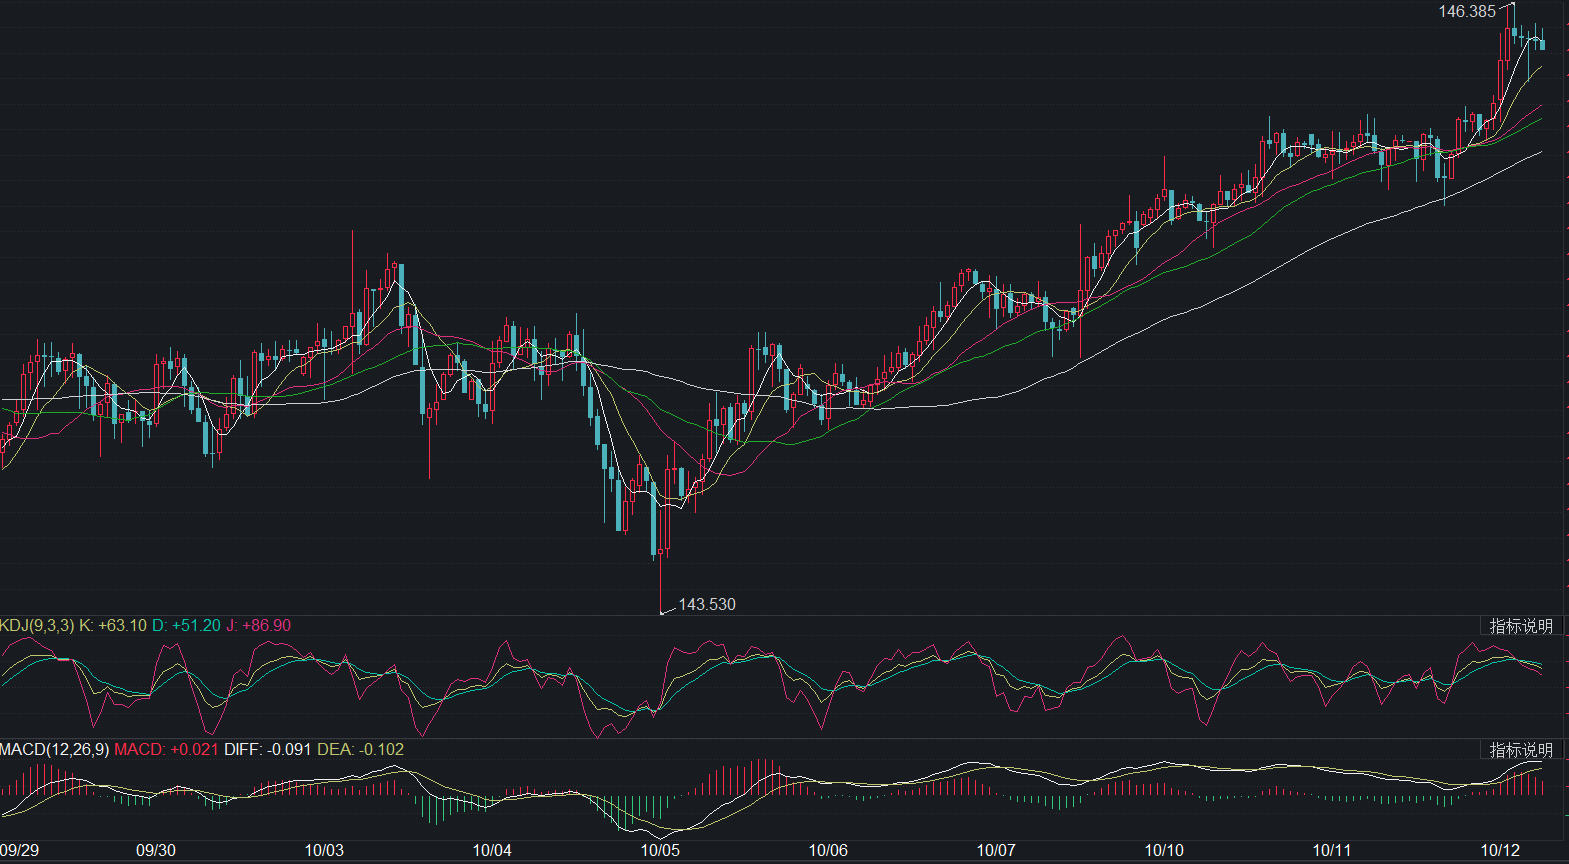Click the D: +51.20 value
Image resolution: width=1569 pixels, height=864 pixels.
(186, 626)
